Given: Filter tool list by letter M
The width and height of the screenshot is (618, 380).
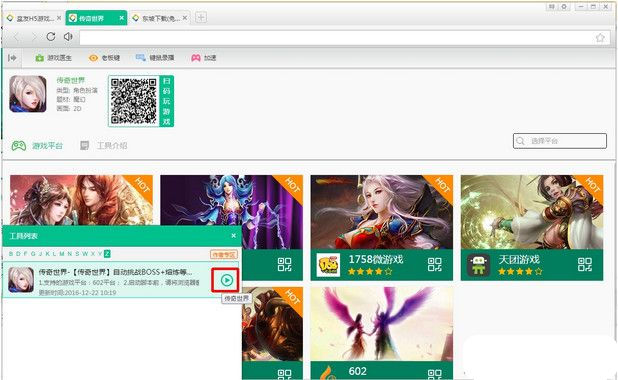Looking at the screenshot, I should (62, 254).
